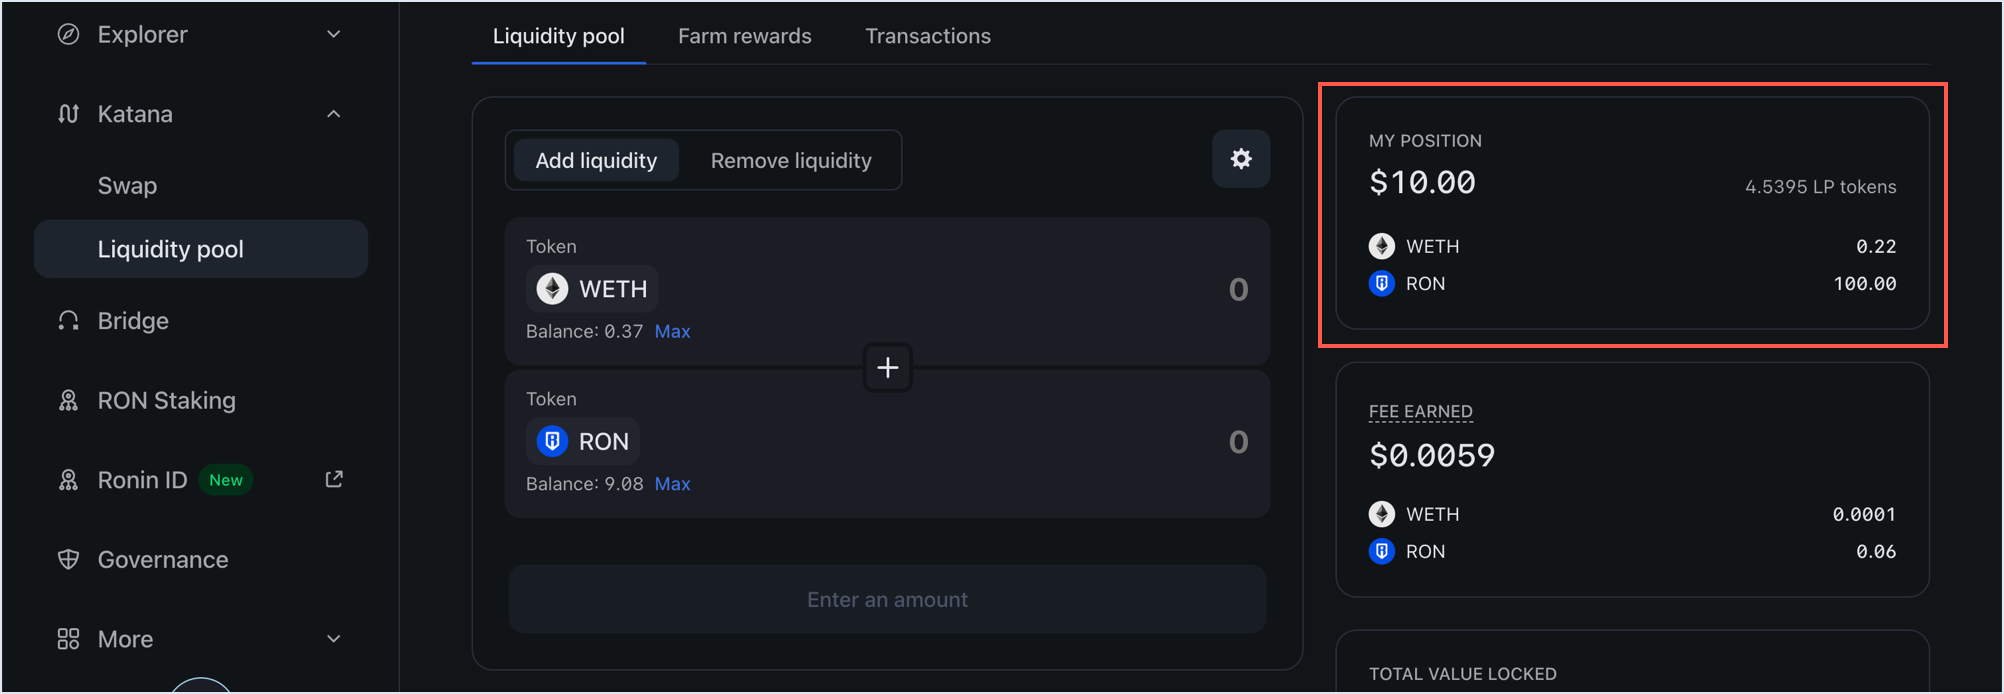The height and width of the screenshot is (694, 2004).
Task: Click the Governance shield icon
Action: pyautogui.click(x=68, y=560)
